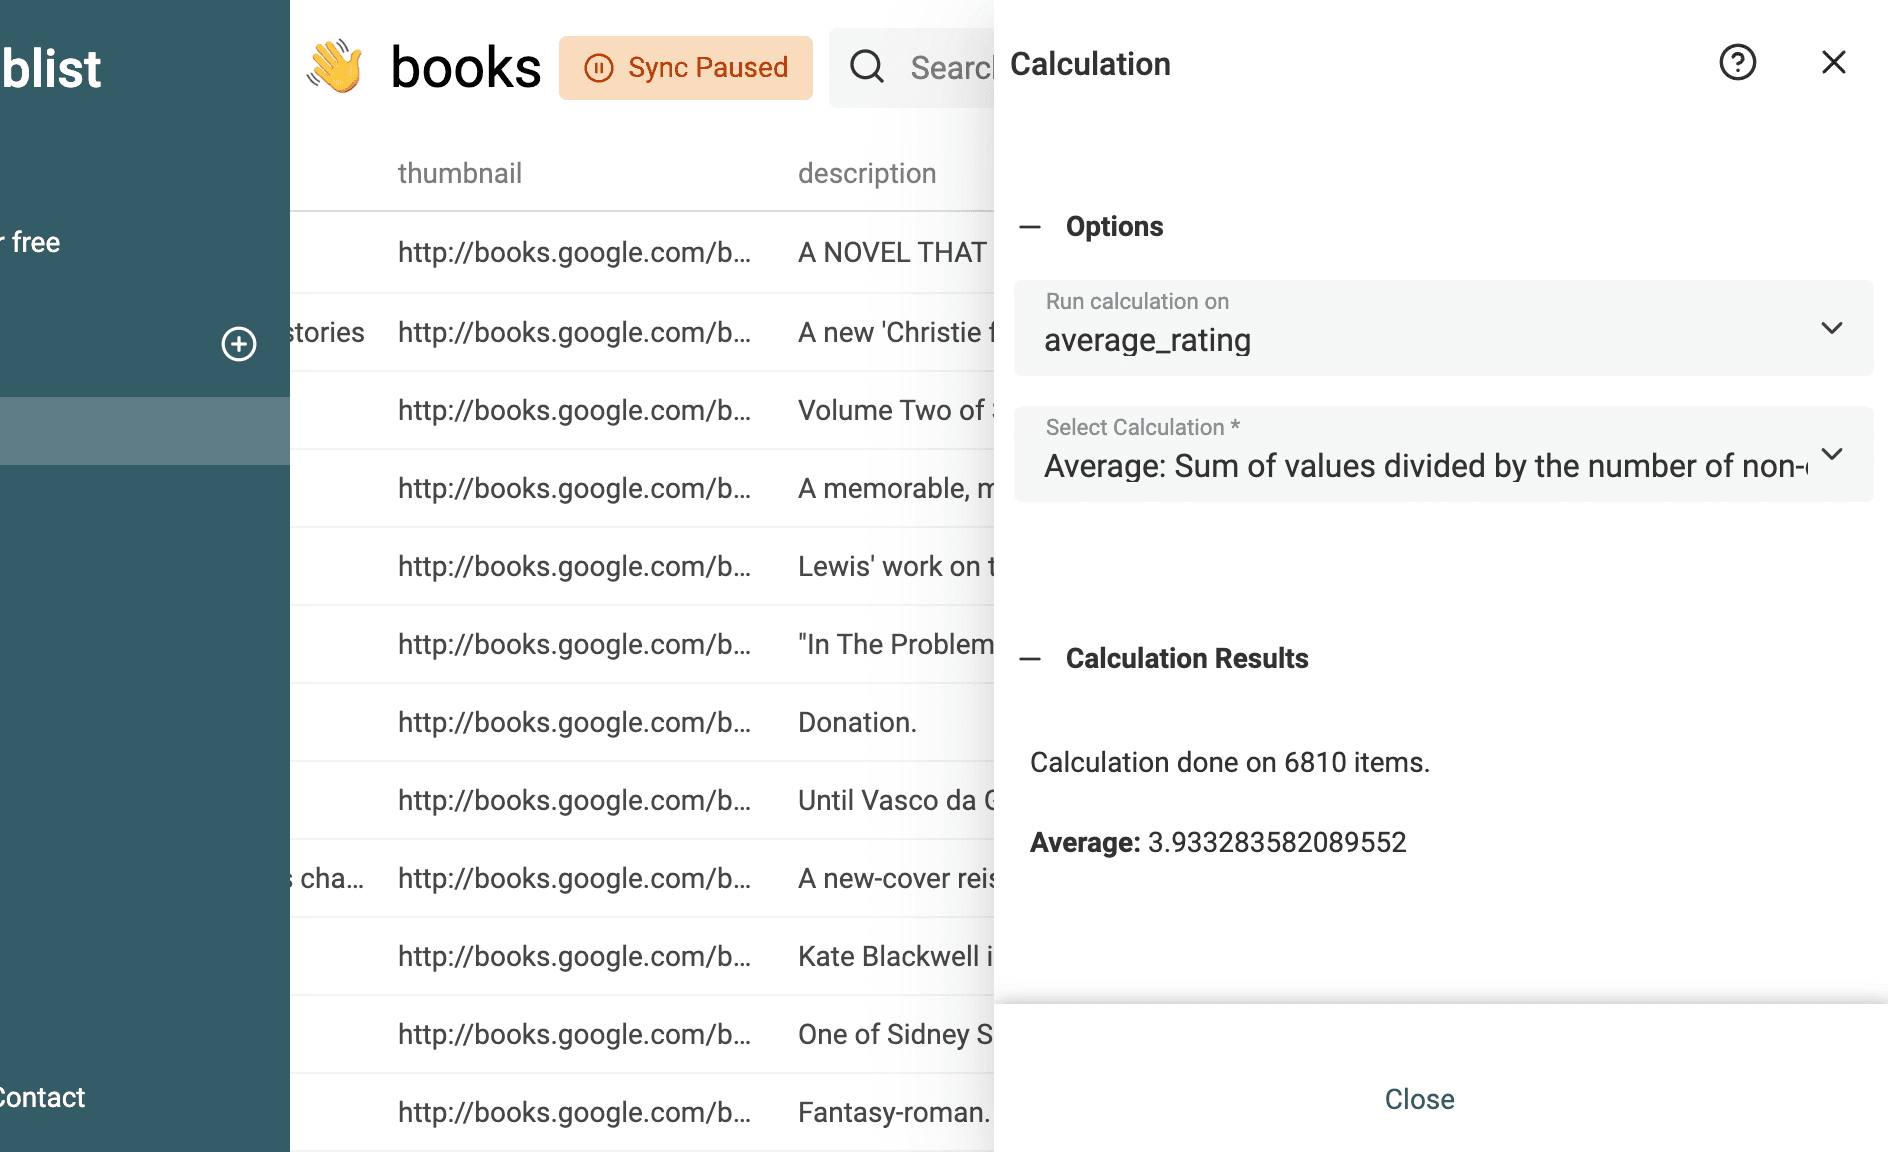Click the Sync Paused button

[686, 68]
